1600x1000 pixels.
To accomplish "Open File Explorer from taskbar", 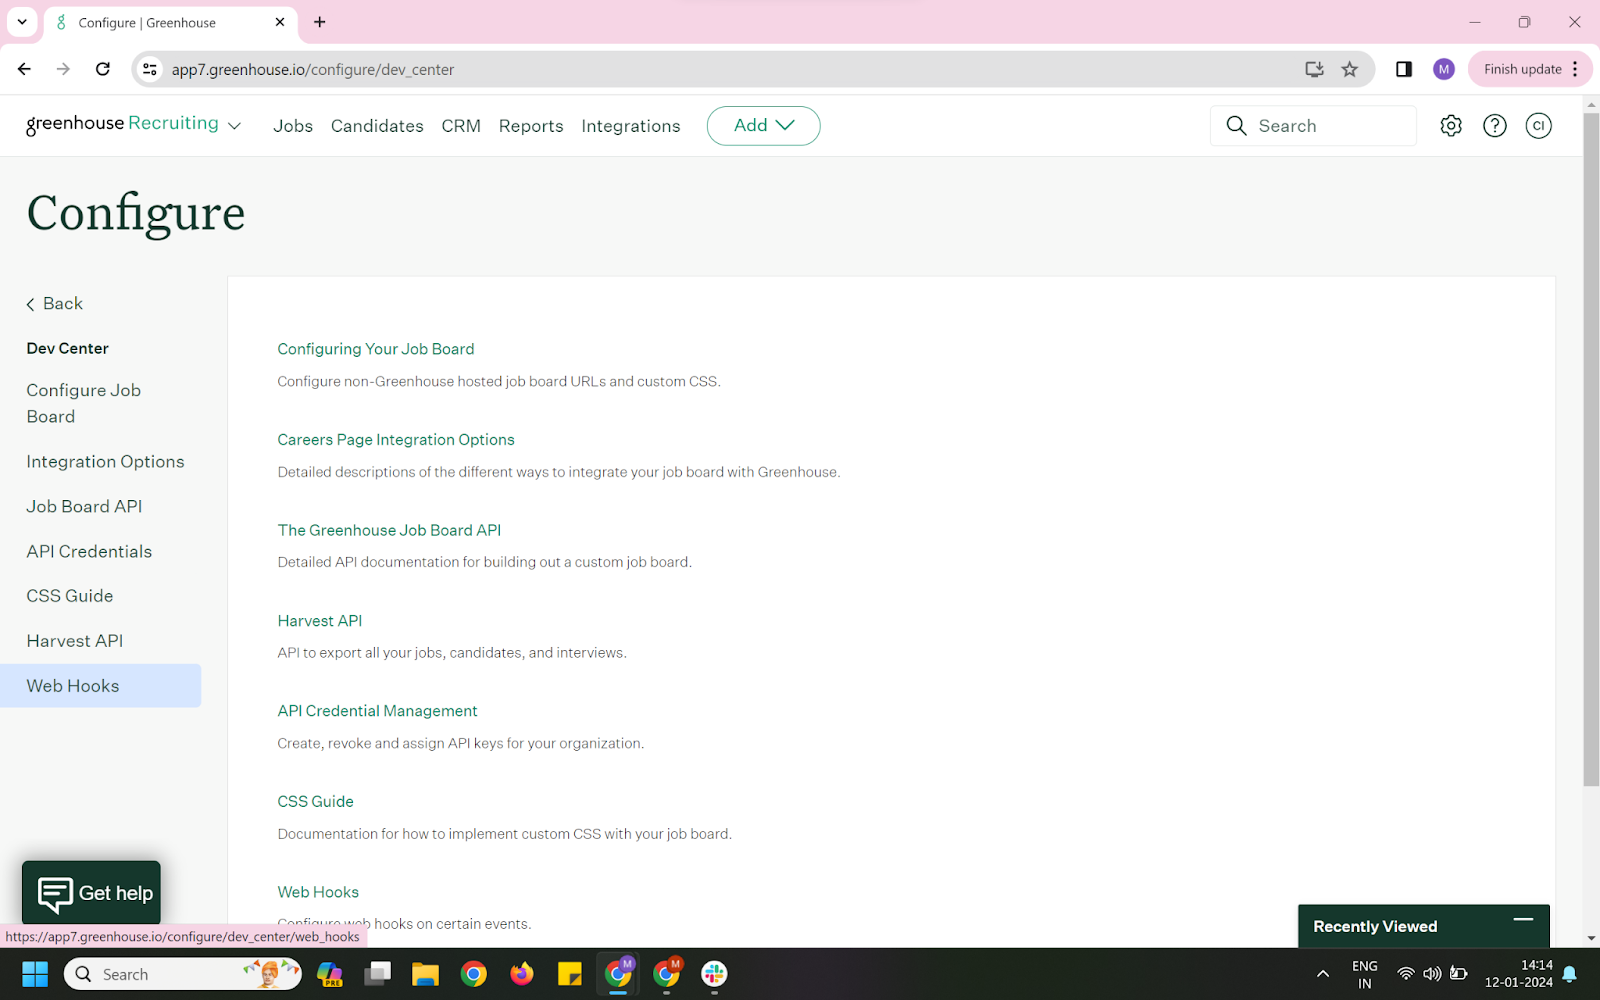I will (x=425, y=974).
